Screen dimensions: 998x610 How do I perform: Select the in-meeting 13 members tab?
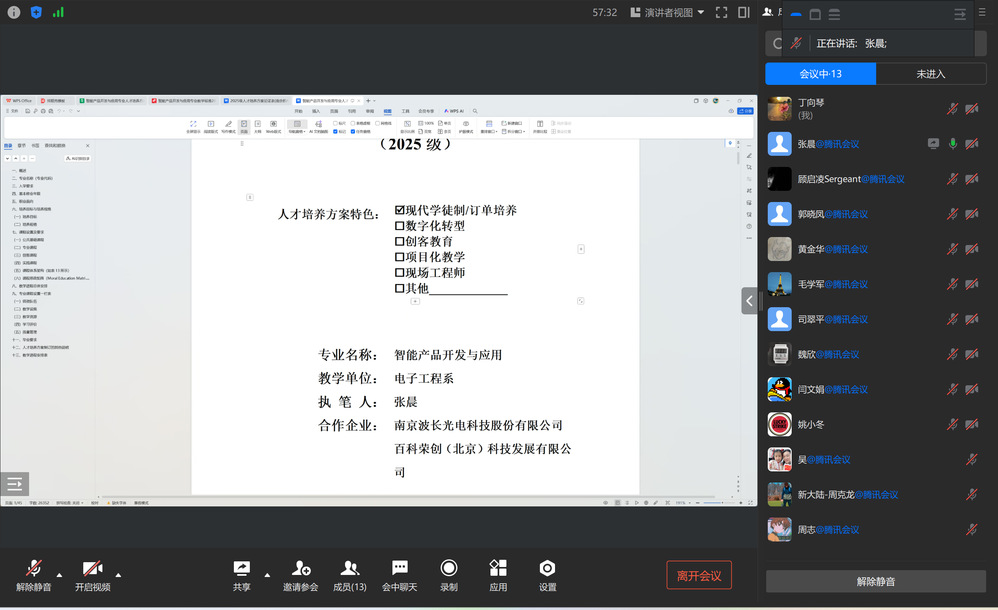click(x=820, y=74)
